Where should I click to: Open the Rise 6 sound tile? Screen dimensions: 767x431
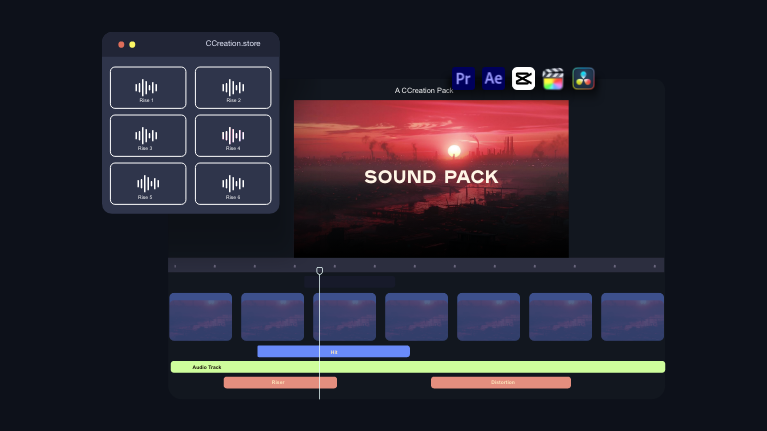pyautogui.click(x=233, y=184)
